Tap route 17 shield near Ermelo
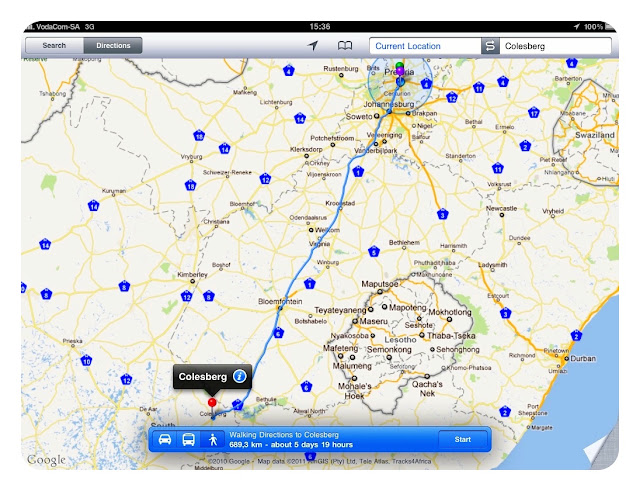Image resolution: width=640 pixels, height=491 pixels. pyautogui.click(x=533, y=112)
